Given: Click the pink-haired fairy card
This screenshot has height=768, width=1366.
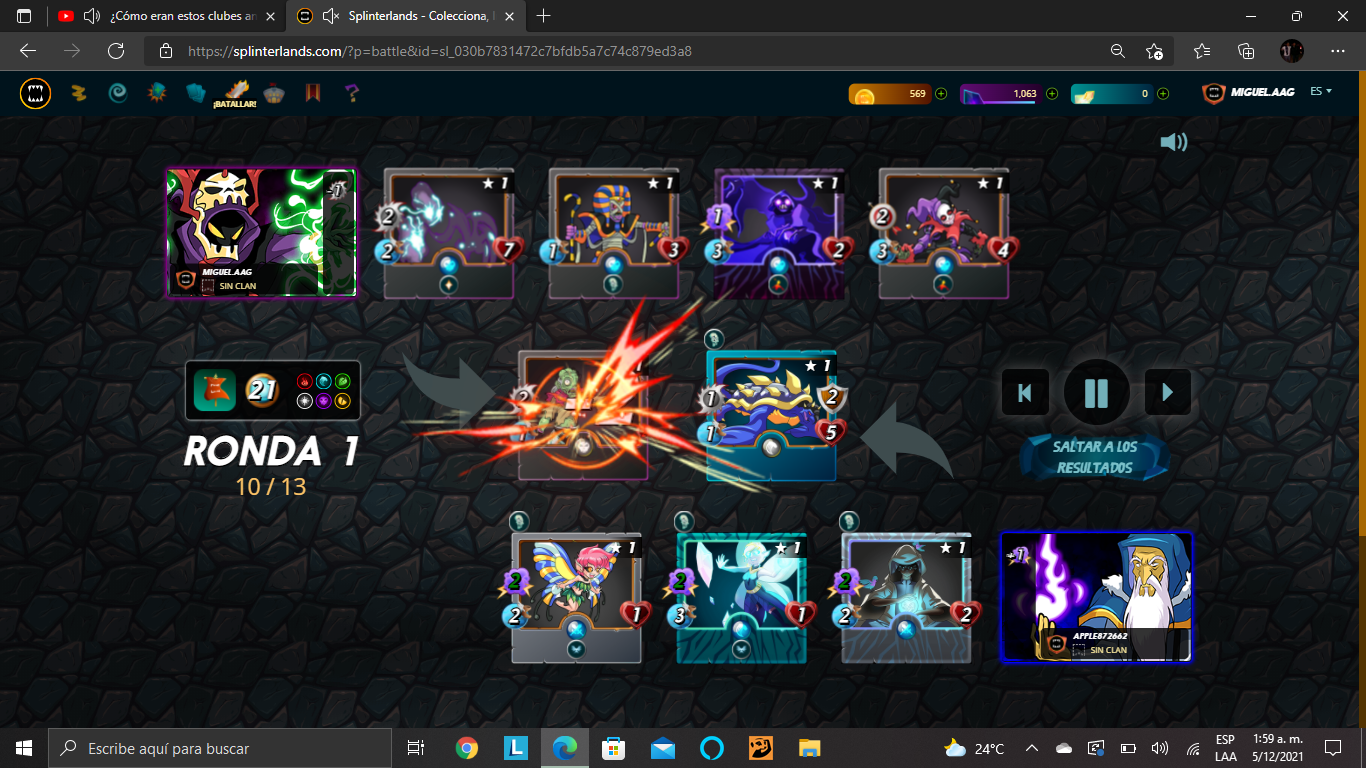Looking at the screenshot, I should tap(577, 597).
